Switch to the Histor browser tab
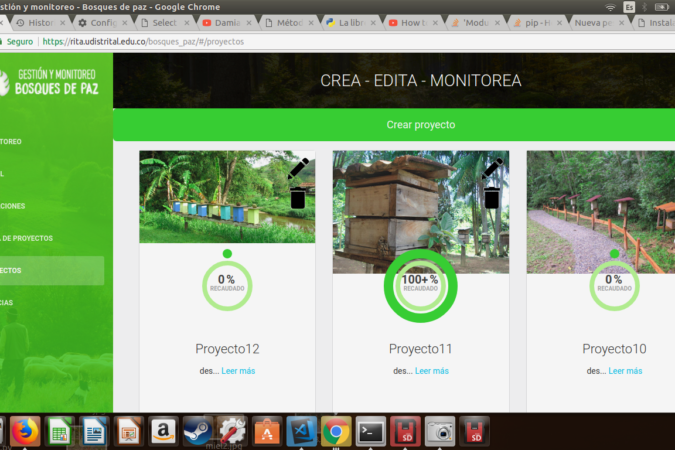This screenshot has height=450, width=675. [x=41, y=23]
